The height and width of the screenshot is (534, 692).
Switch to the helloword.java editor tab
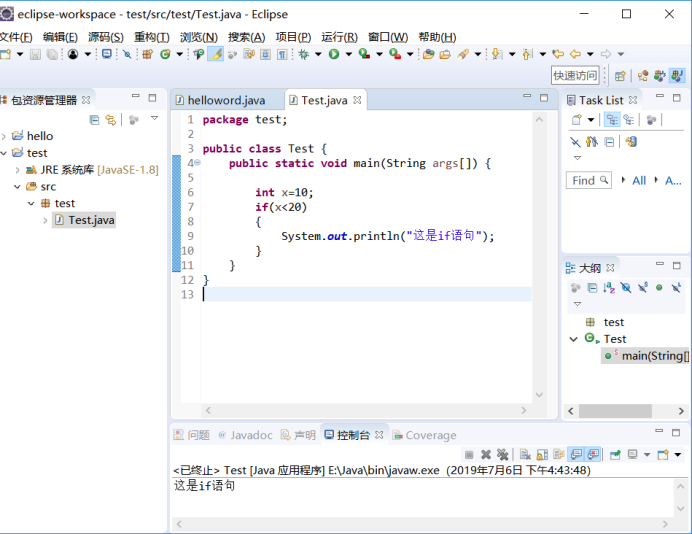point(226,100)
